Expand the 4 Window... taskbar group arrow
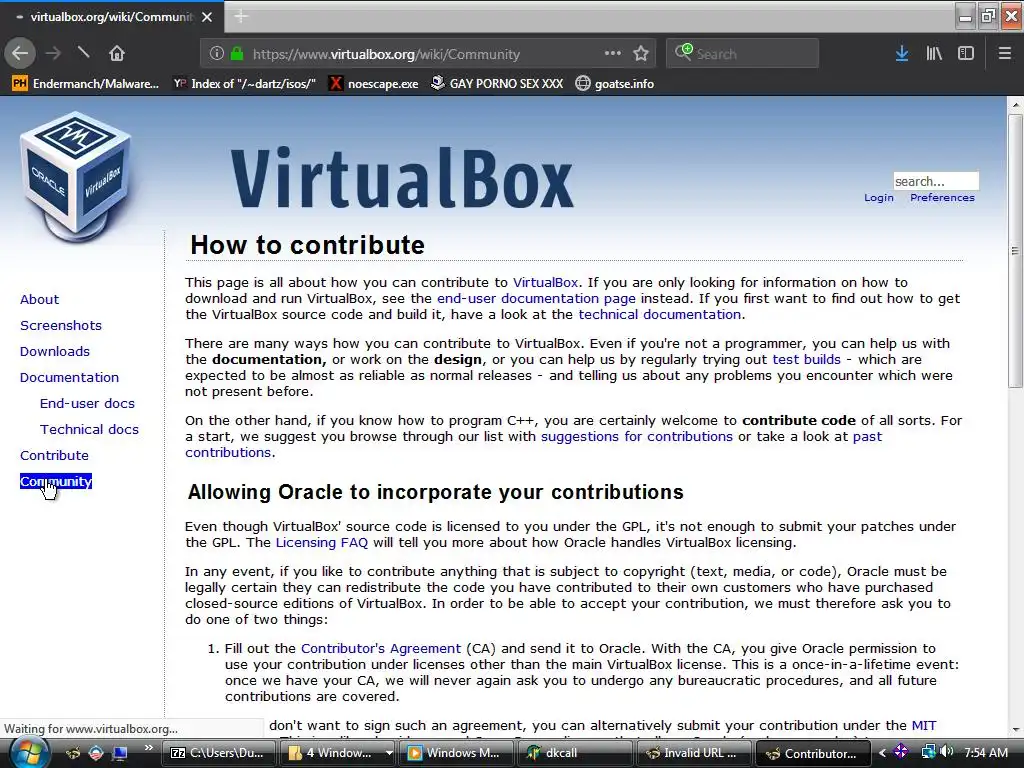Image resolution: width=1024 pixels, height=768 pixels. tap(389, 753)
